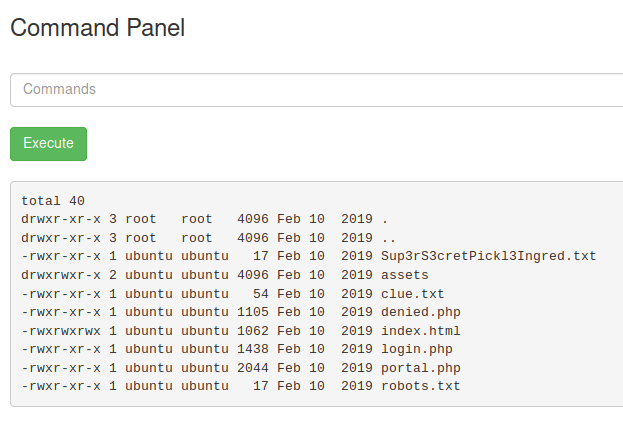Click denied.php in the file listing
This screenshot has width=623, height=422.
click(x=421, y=312)
